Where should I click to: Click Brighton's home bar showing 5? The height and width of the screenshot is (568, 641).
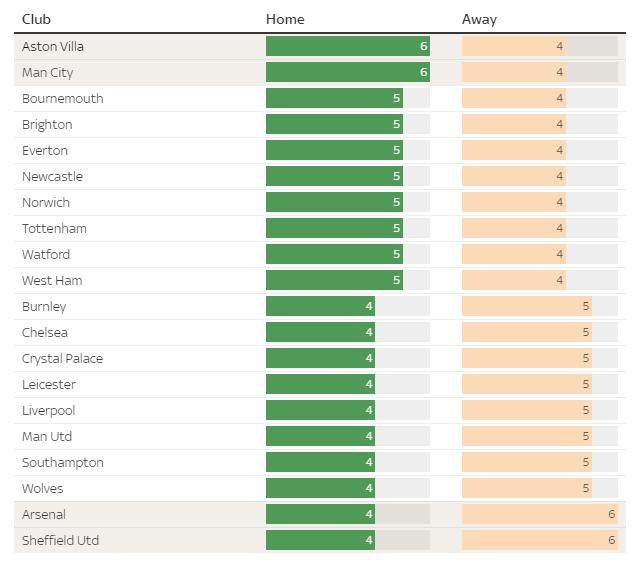[x=334, y=124]
